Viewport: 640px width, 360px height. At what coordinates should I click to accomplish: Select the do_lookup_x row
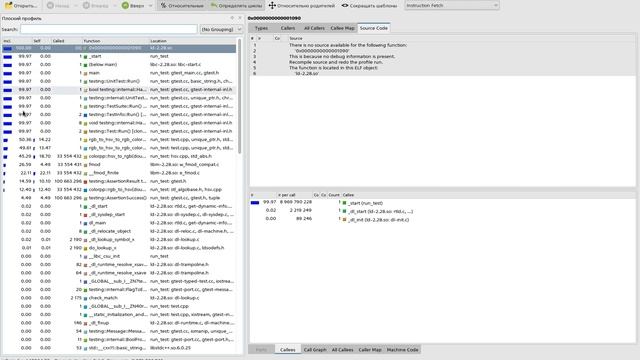(119, 248)
